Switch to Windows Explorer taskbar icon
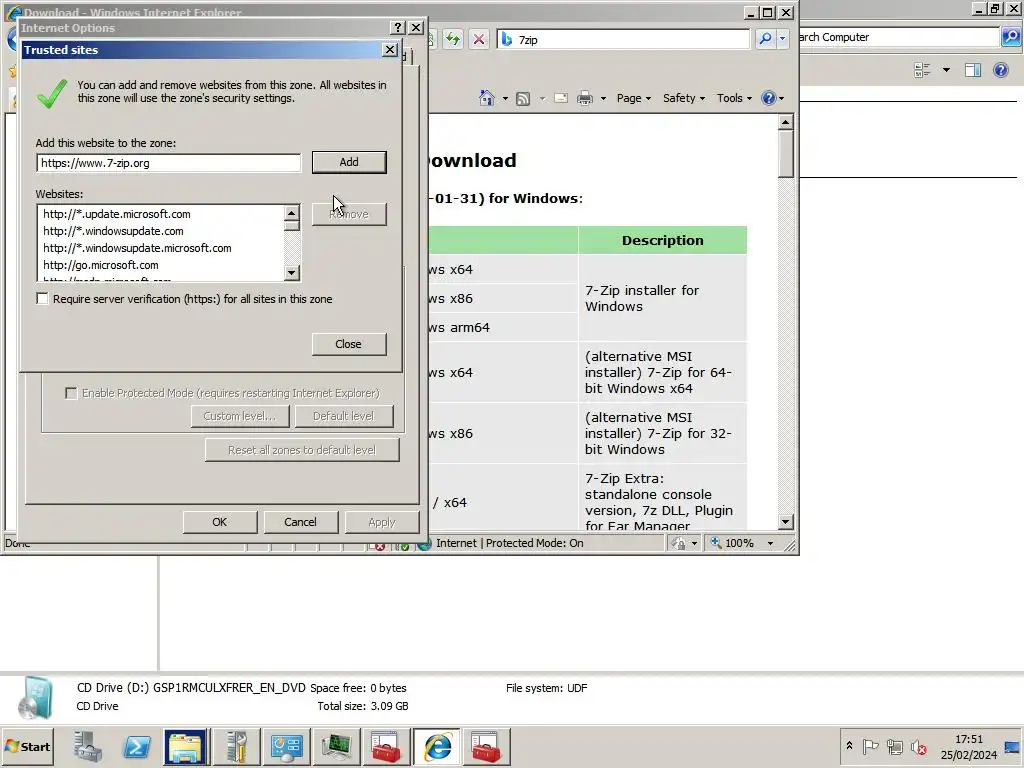The image size is (1024, 768). (185, 746)
